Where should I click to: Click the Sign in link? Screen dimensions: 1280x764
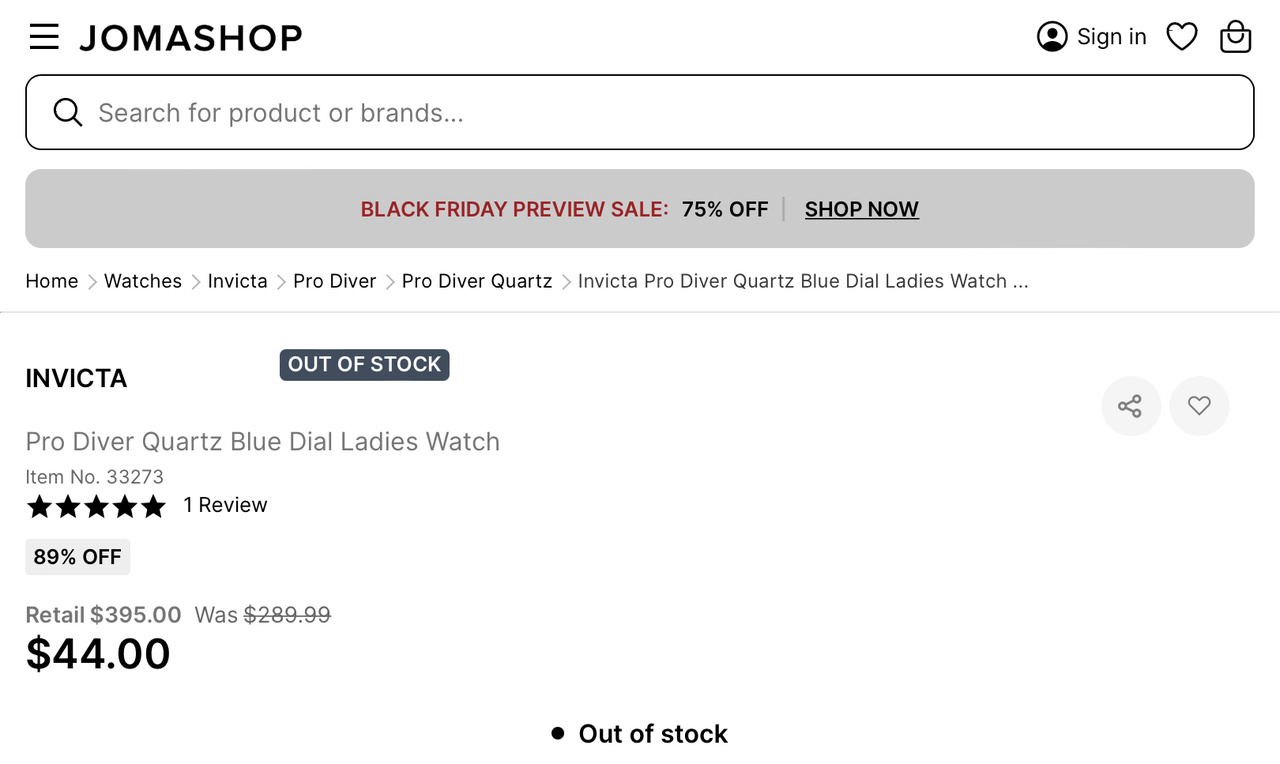click(1111, 37)
